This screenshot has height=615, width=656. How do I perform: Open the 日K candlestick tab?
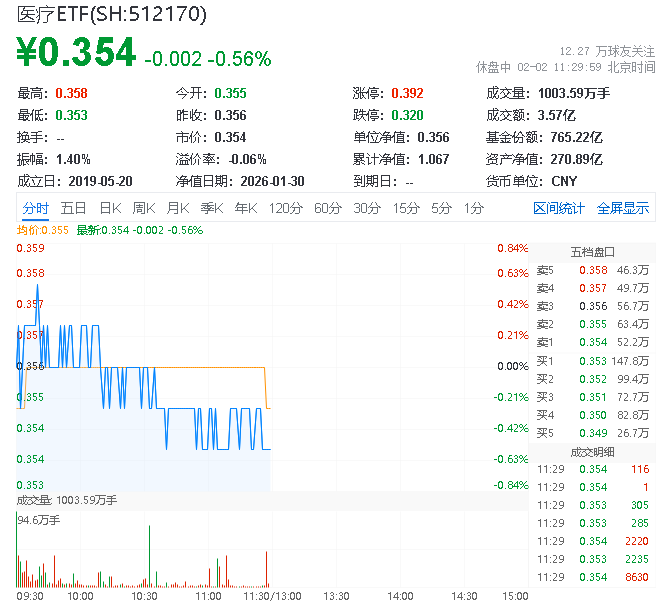point(110,208)
